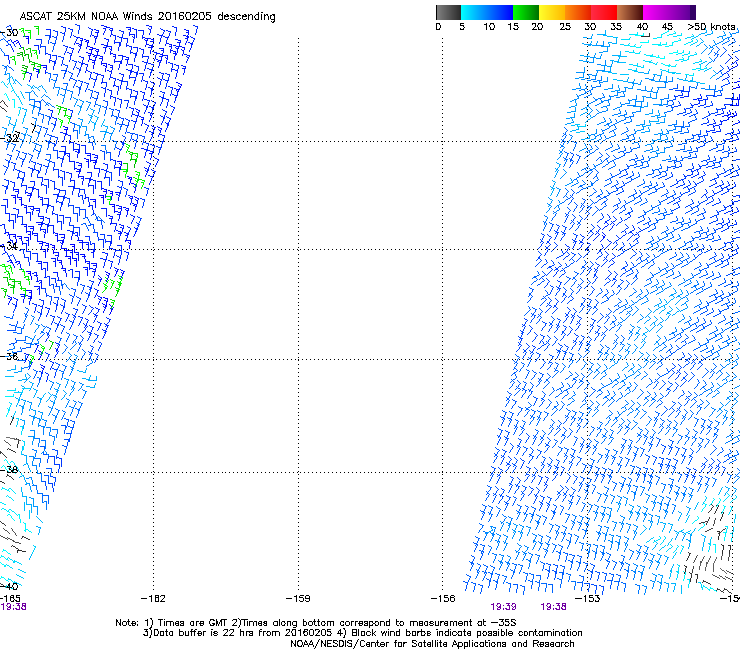
Task: Select the brown 35-40 knots color swatch
Action: 630,12
